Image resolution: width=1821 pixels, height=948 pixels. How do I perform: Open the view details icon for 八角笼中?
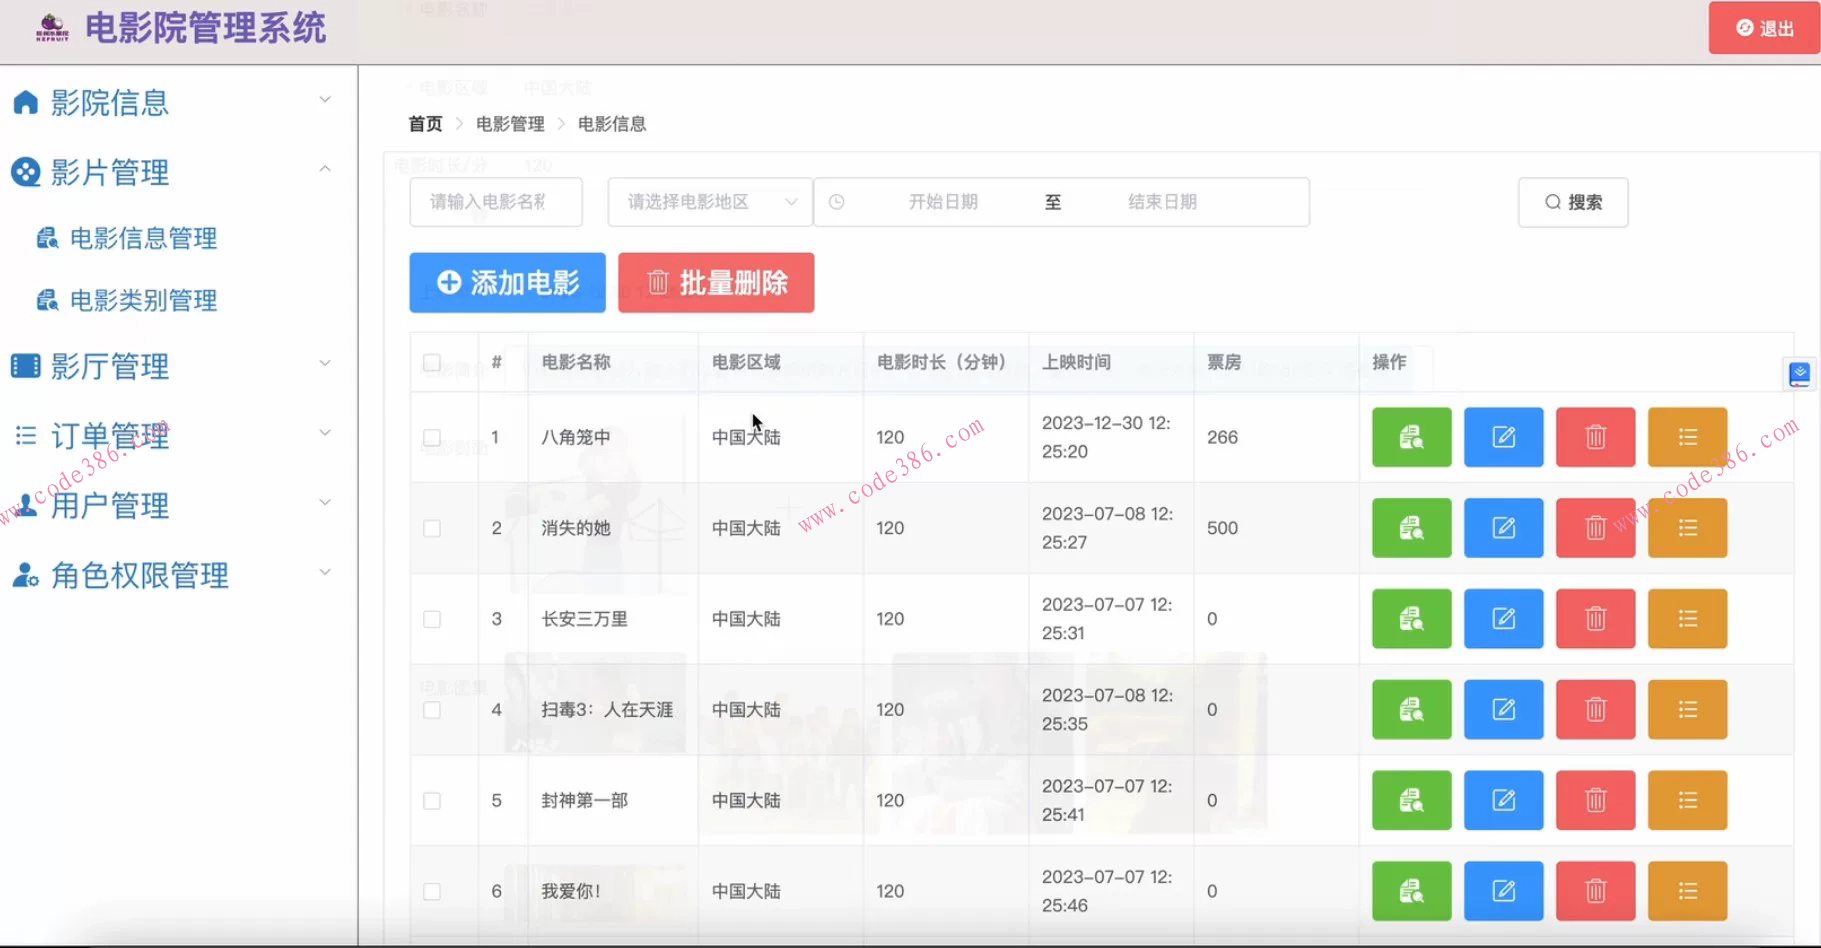1411,437
